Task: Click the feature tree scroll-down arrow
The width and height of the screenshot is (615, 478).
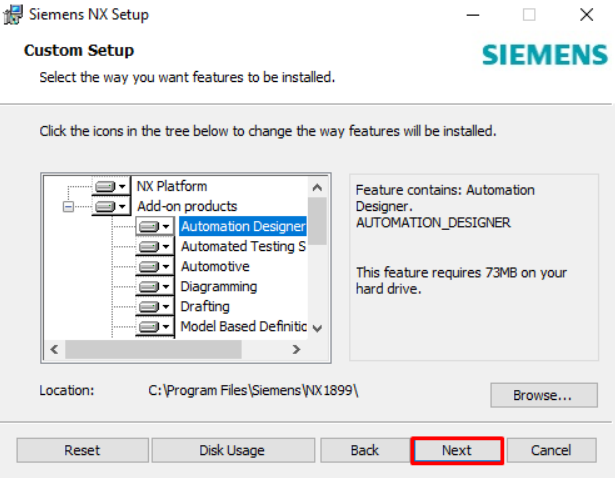Action: pyautogui.click(x=317, y=328)
